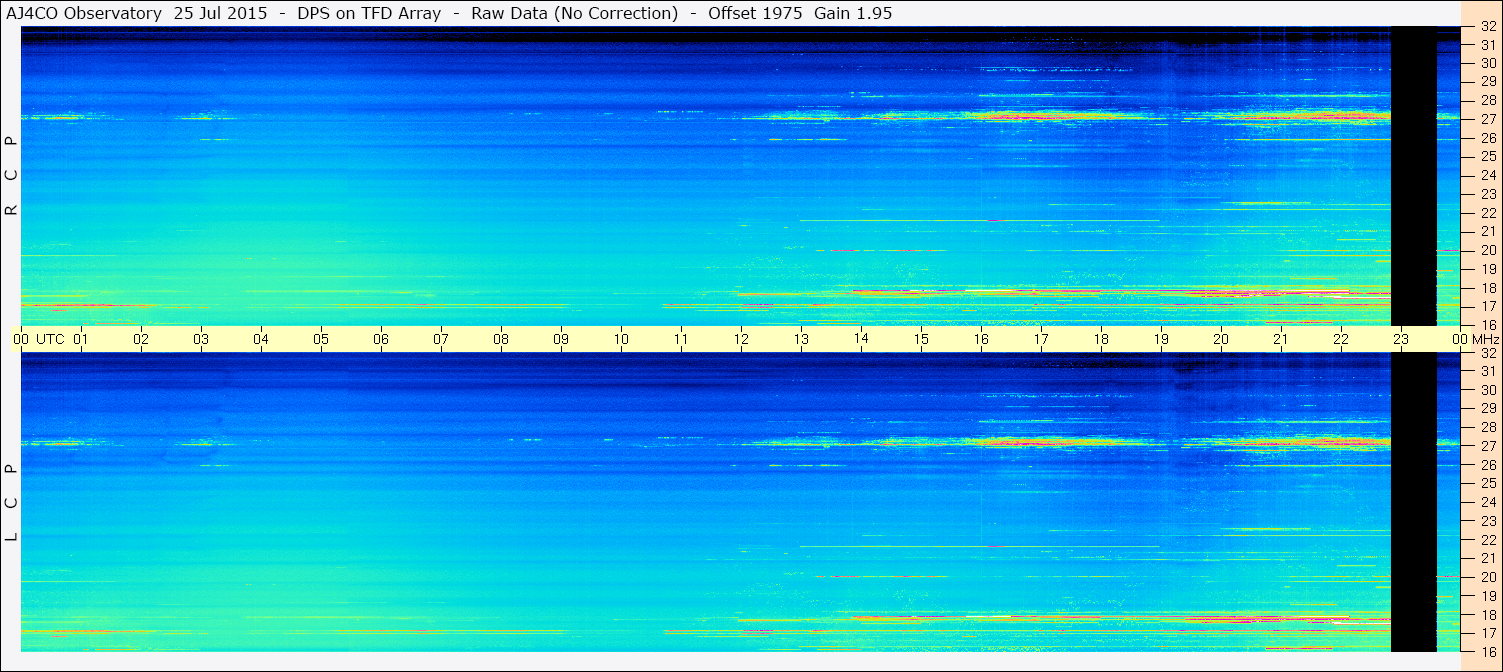Click the vertical 'L C P' panel label
The image size is (1503, 672).
pos(12,503)
